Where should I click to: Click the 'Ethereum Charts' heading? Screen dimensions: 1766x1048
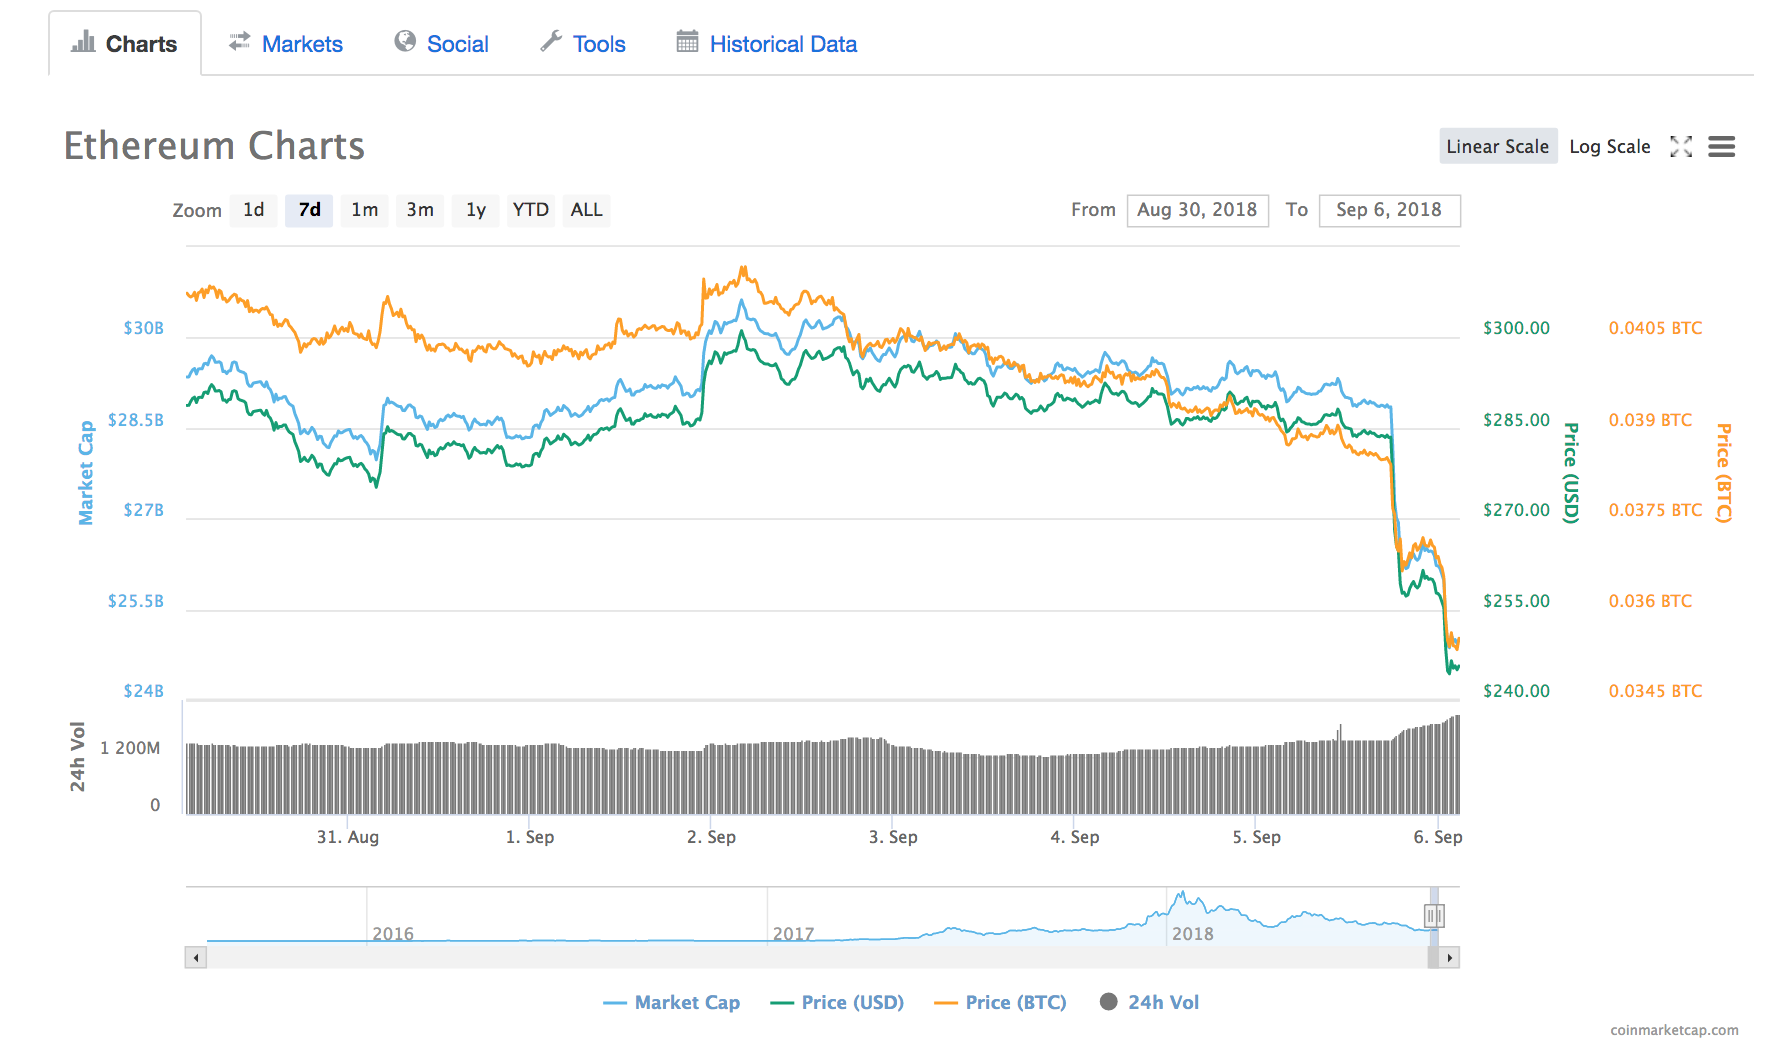point(214,146)
